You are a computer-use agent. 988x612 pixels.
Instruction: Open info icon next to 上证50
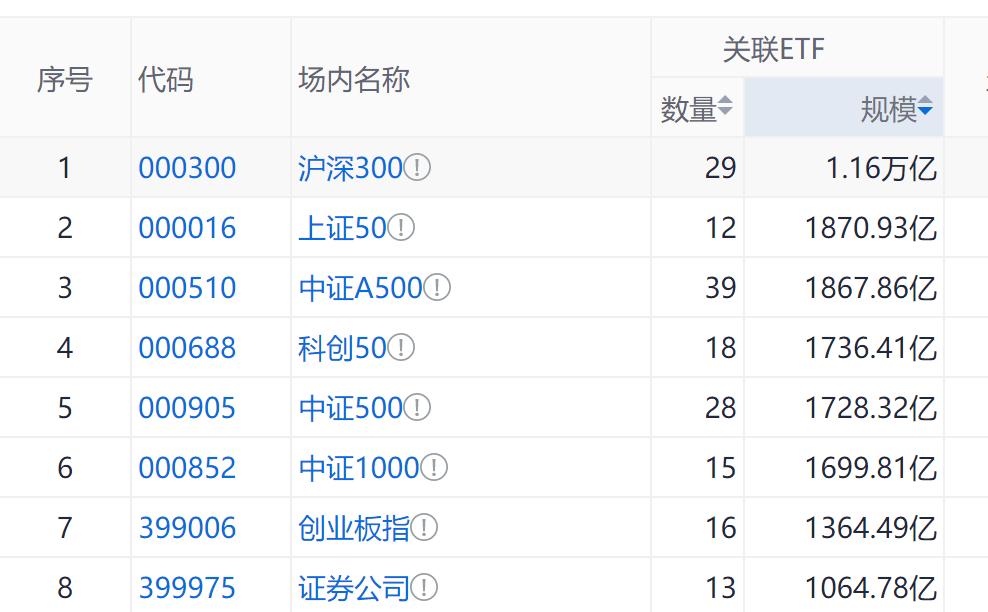click(401, 228)
